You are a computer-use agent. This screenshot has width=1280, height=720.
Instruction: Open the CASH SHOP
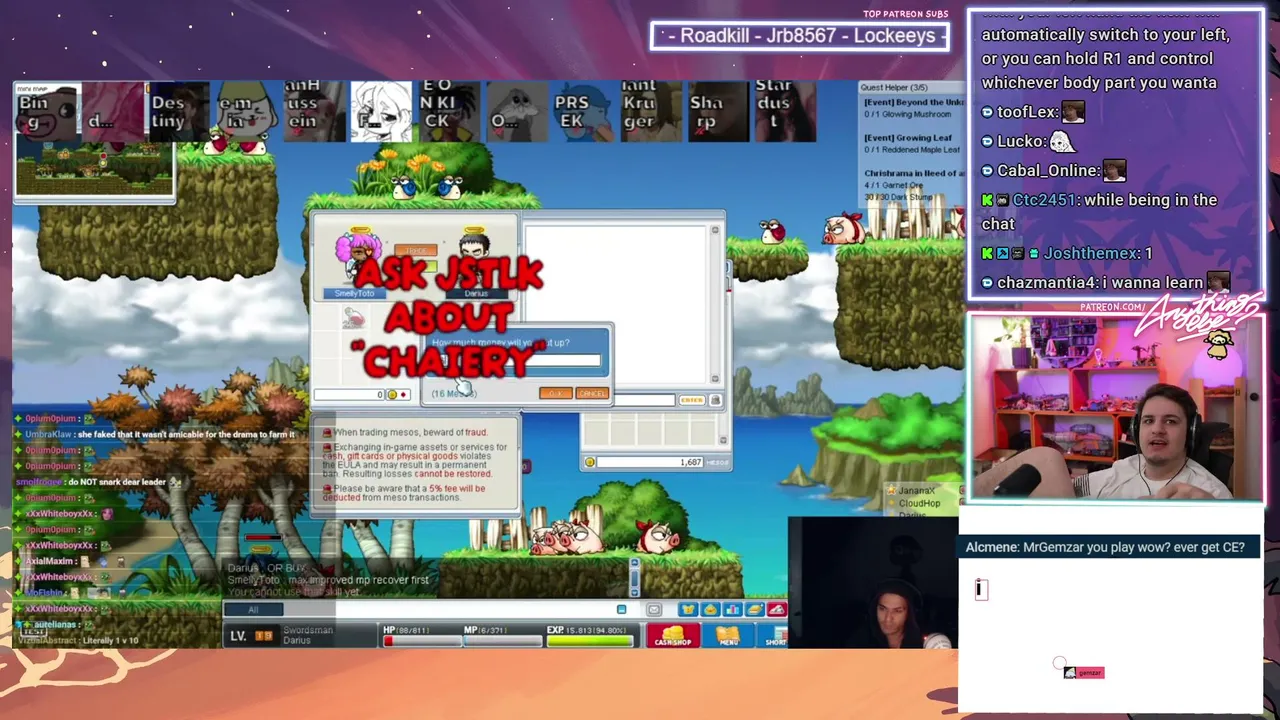coord(673,636)
